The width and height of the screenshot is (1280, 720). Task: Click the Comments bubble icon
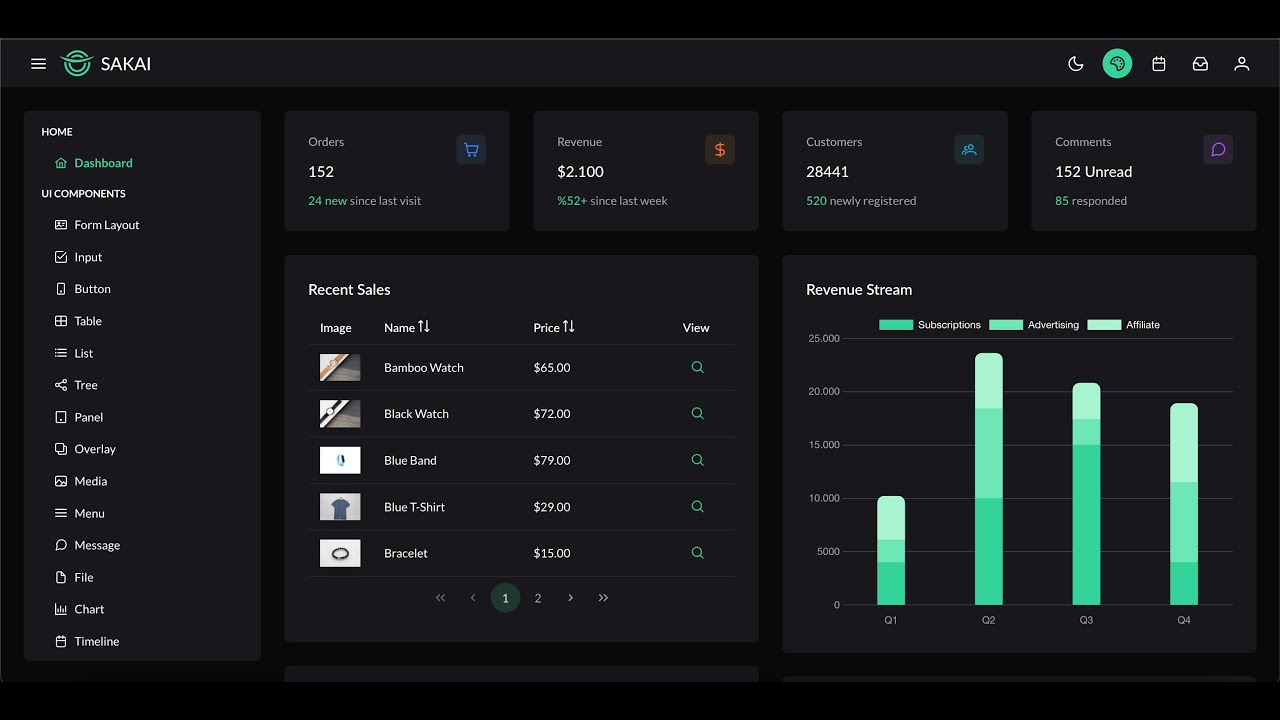[x=1218, y=150]
